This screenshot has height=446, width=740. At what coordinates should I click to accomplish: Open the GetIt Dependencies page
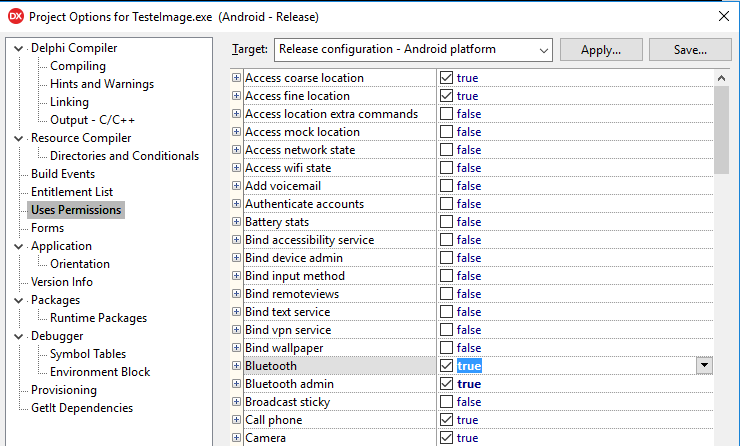[x=82, y=408]
